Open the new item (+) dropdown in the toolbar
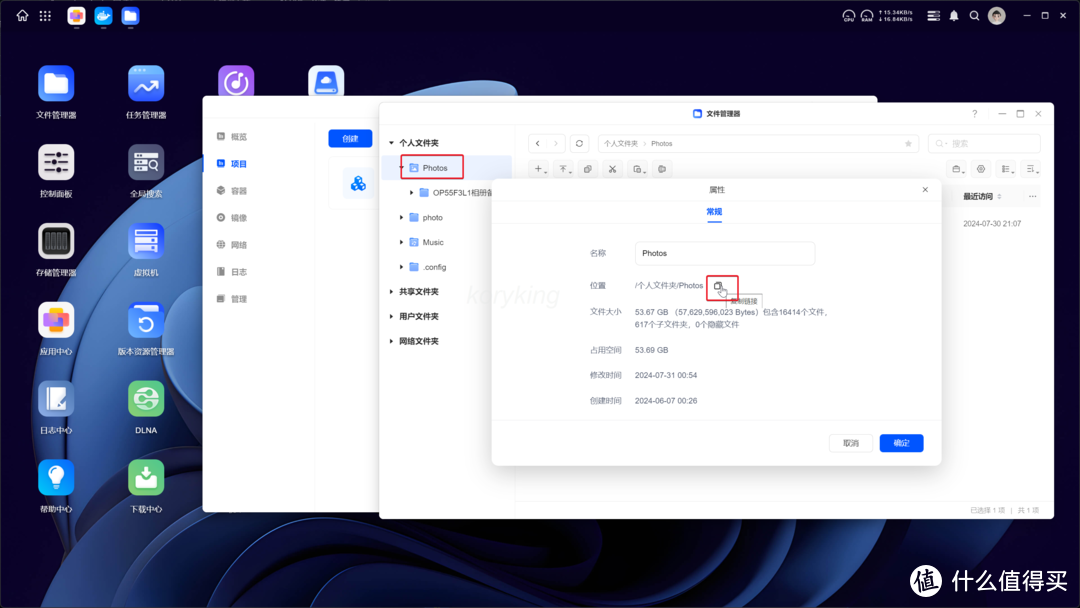Viewport: 1080px width, 608px height. (539, 169)
